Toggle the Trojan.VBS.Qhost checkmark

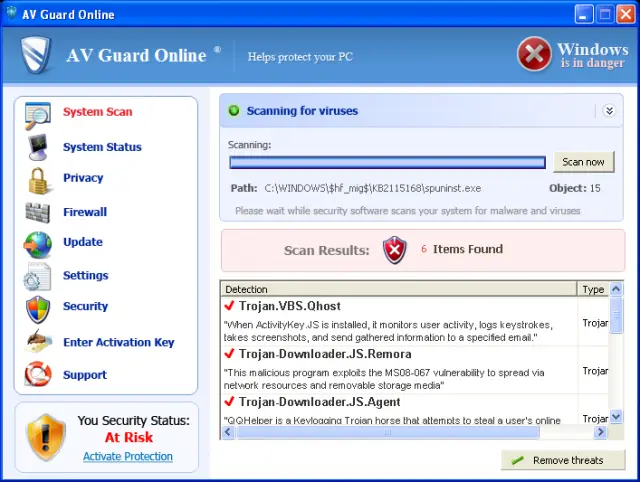coord(229,305)
